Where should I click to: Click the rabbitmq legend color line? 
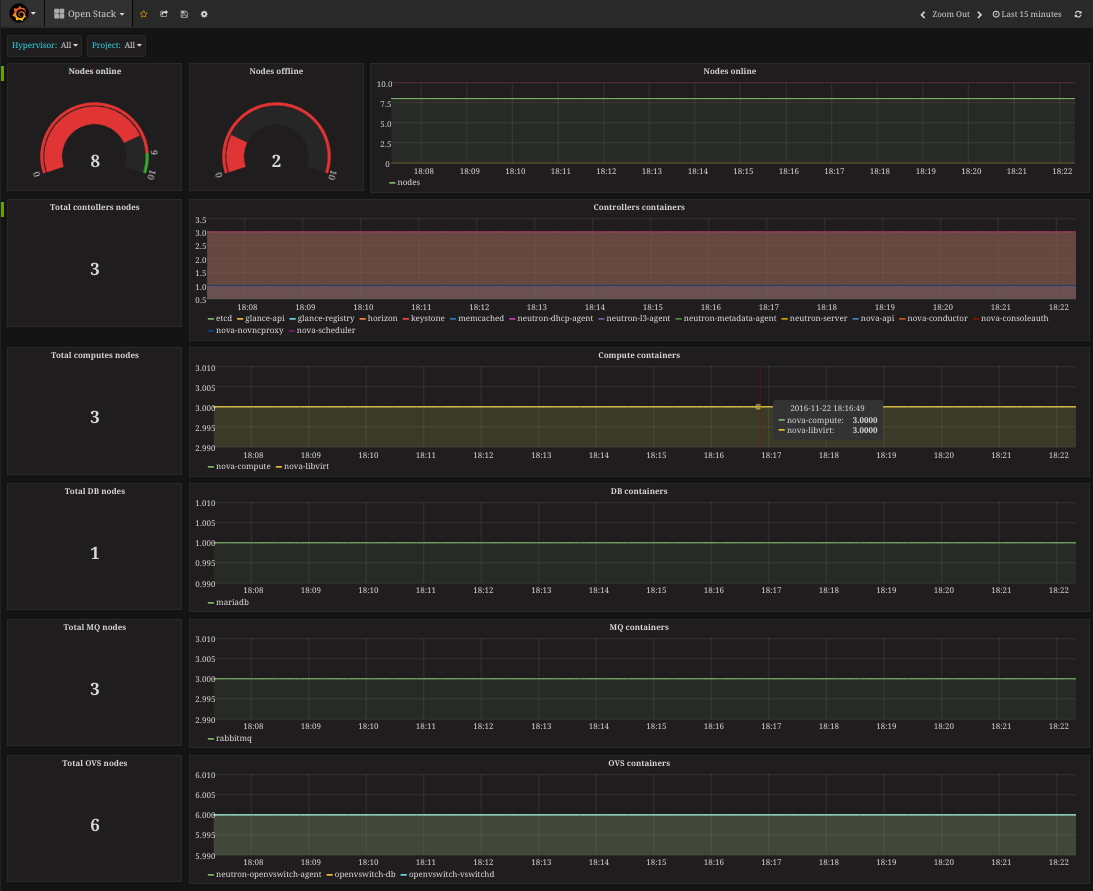210,738
